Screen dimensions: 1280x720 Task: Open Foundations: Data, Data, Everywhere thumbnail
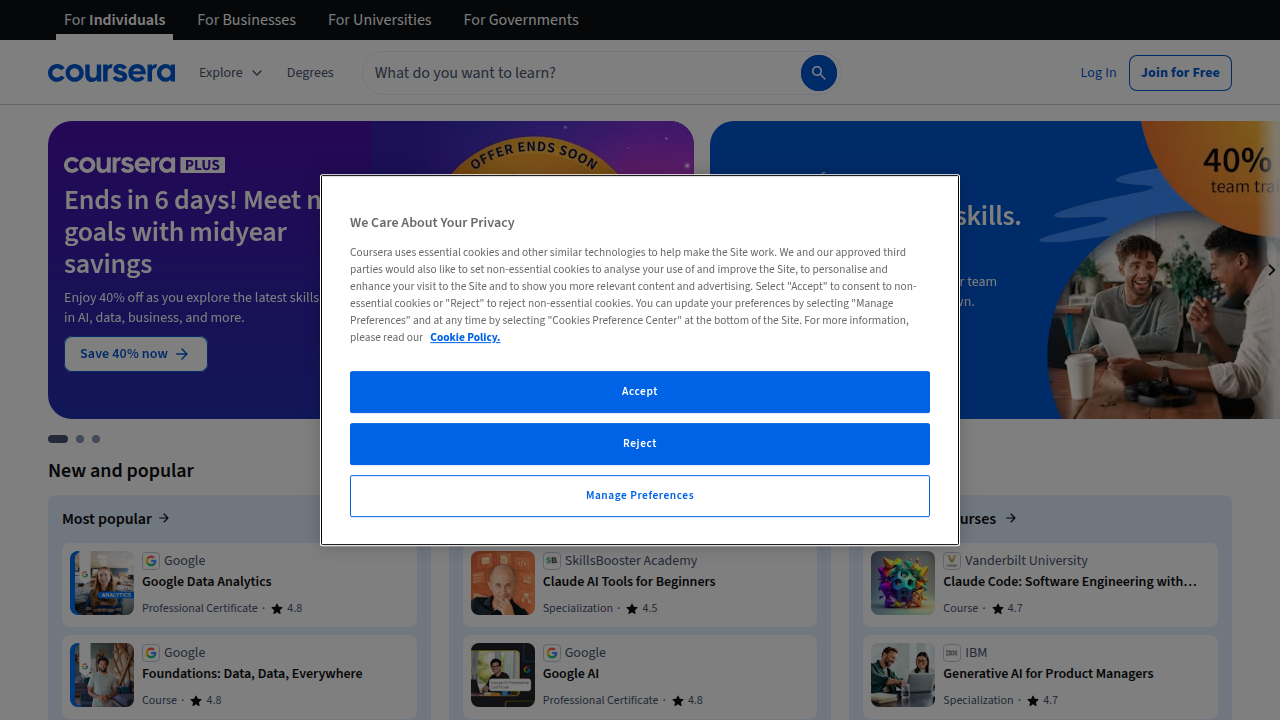point(102,675)
